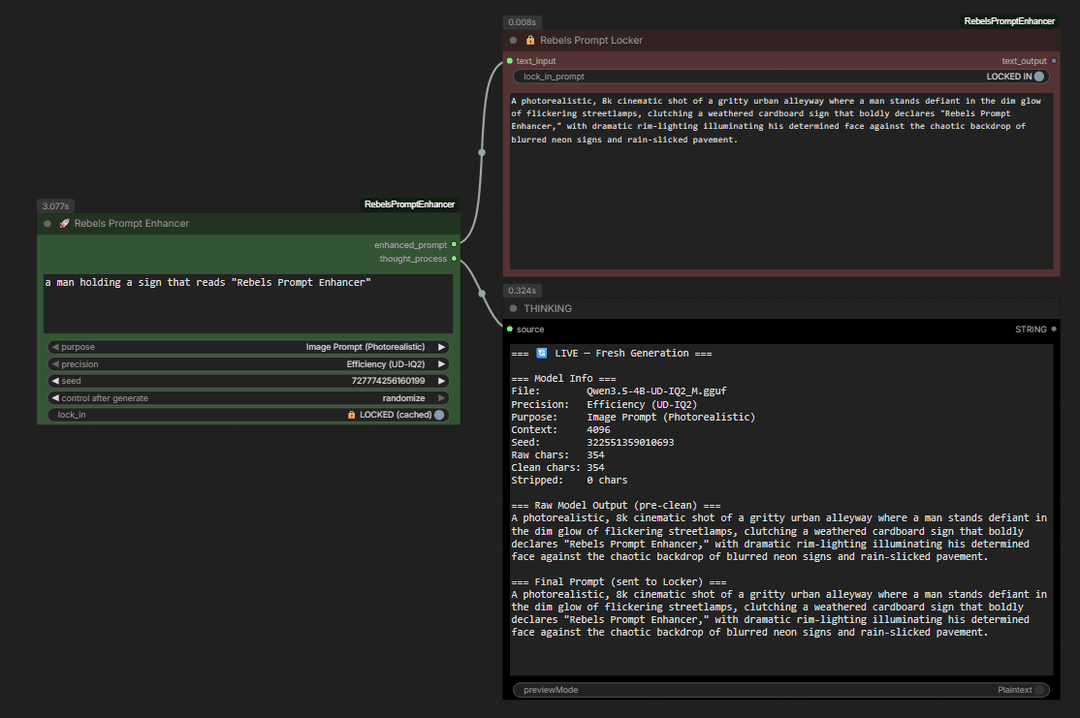Open the precision dropdown showing Efficiency (UD-IQ2)

click(248, 364)
